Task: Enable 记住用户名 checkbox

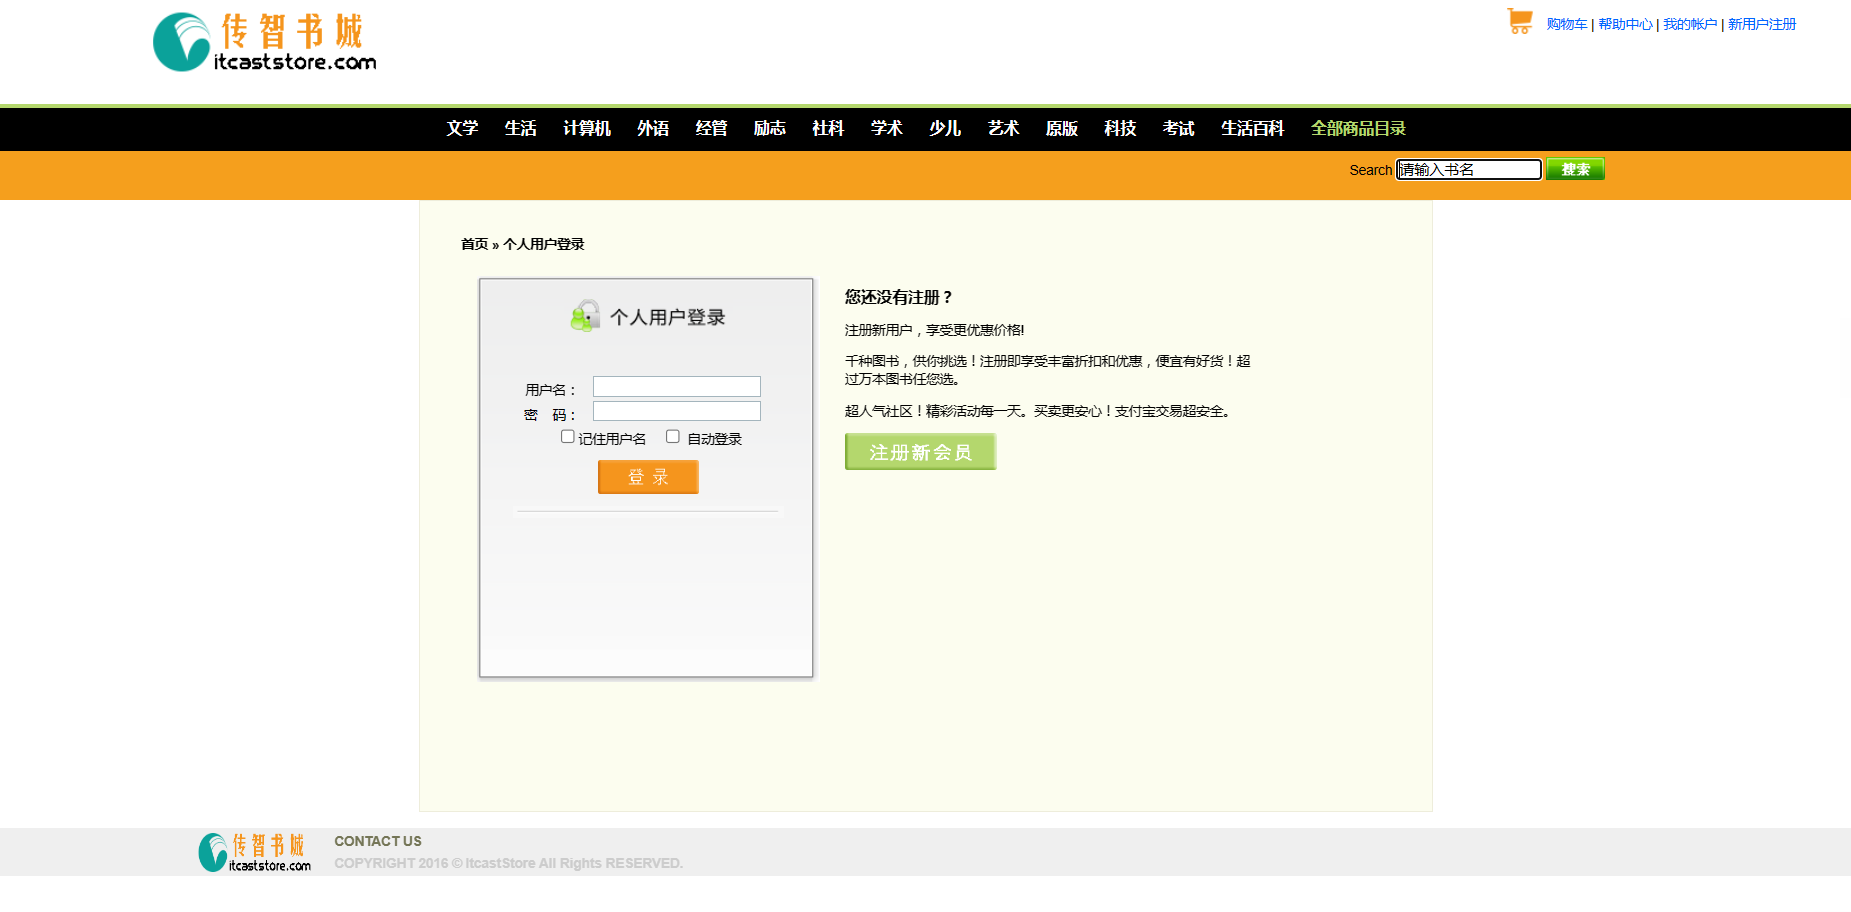Action: [x=567, y=436]
